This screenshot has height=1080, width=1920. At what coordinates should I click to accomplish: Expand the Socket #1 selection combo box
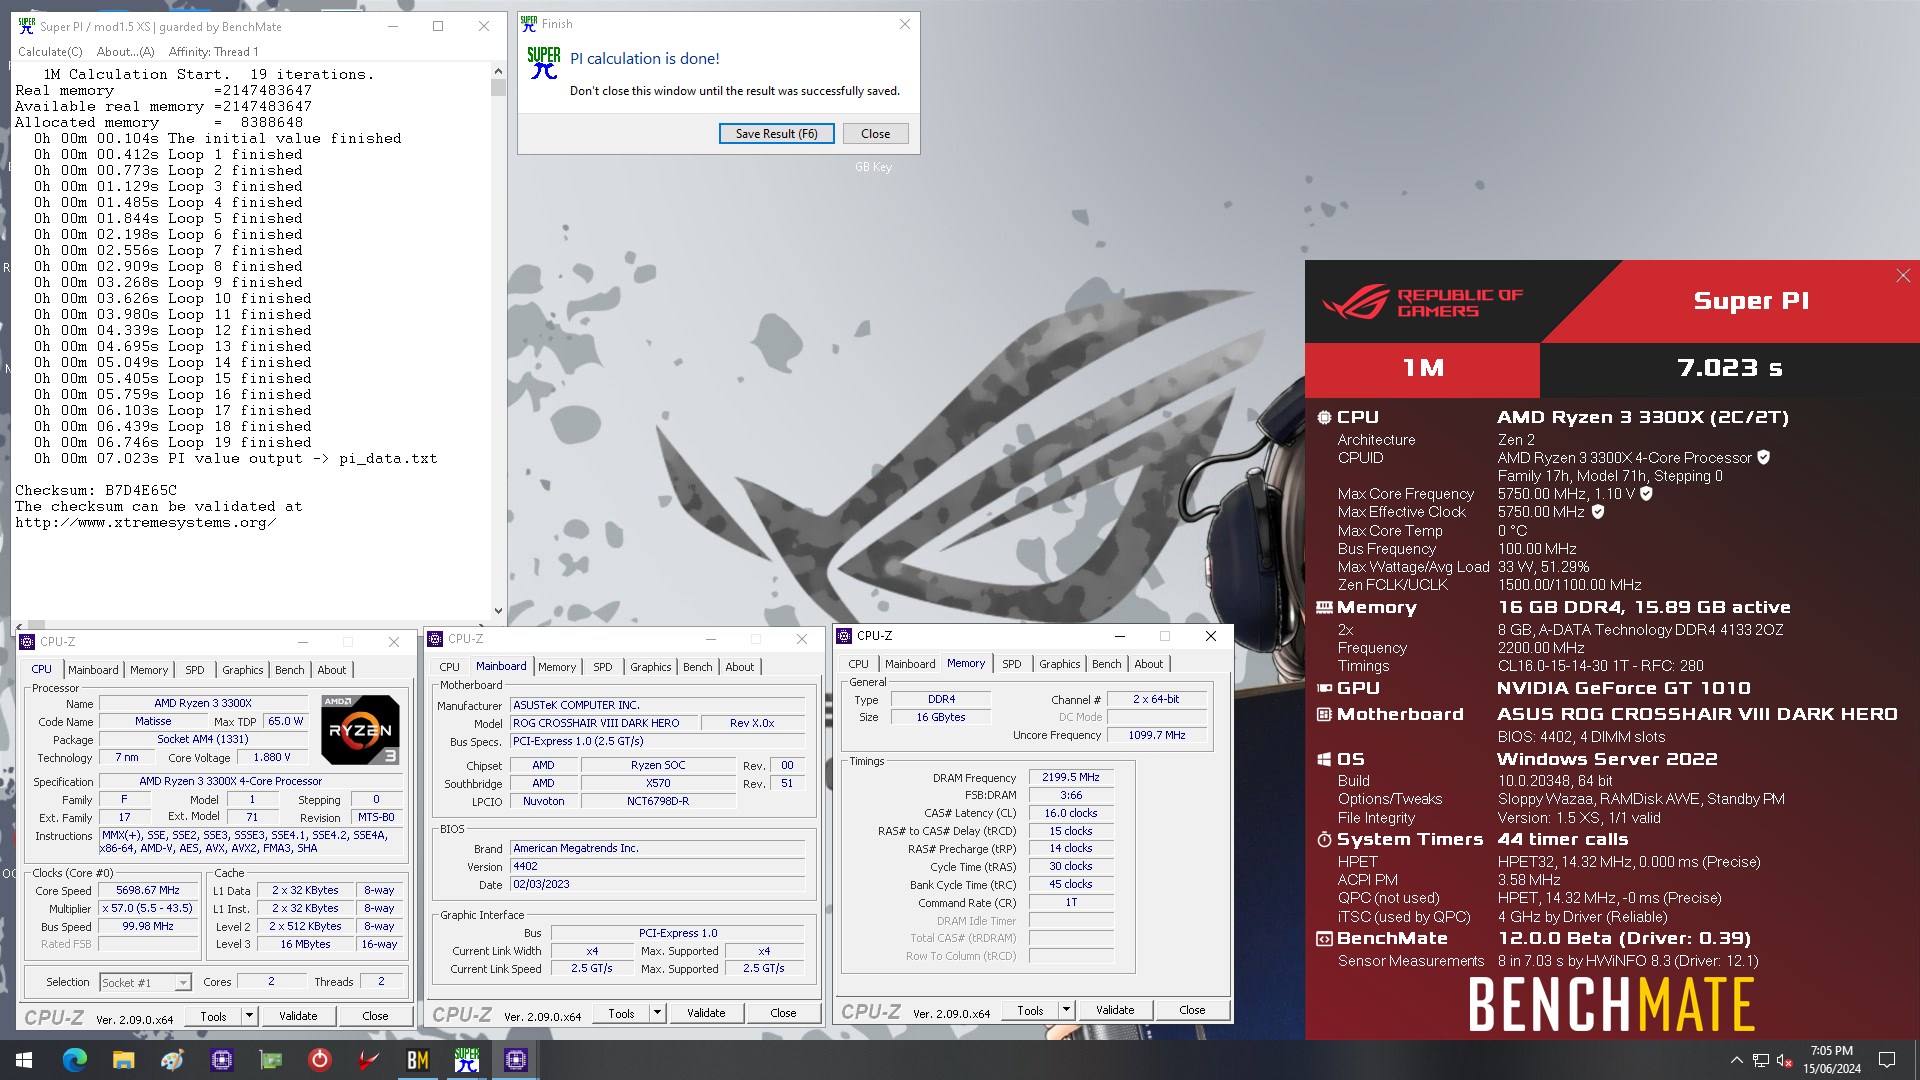click(183, 983)
